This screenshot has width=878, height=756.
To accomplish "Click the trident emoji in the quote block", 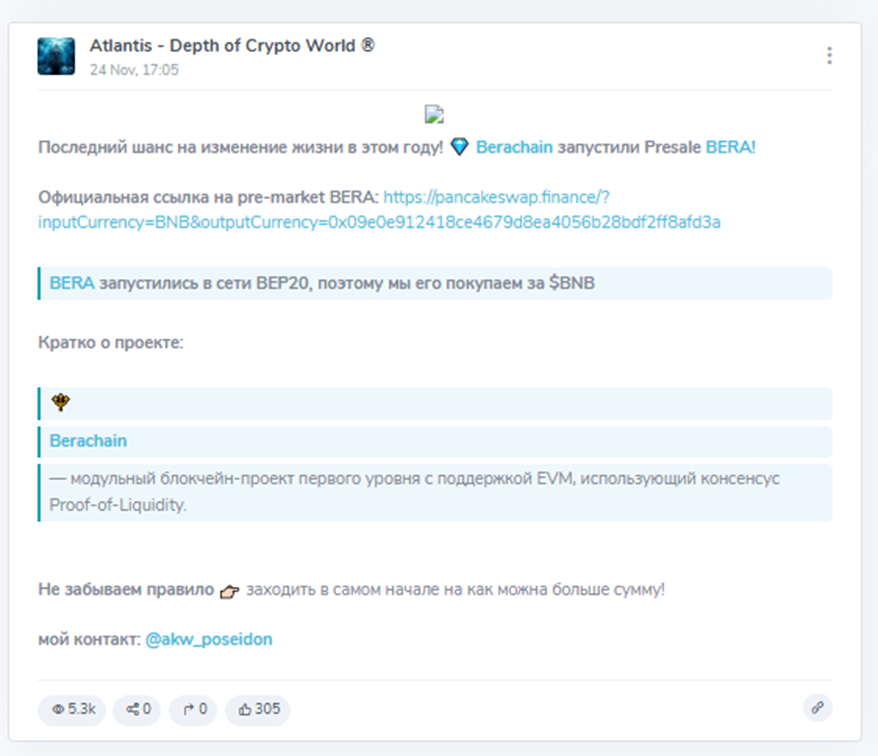I will click(60, 402).
